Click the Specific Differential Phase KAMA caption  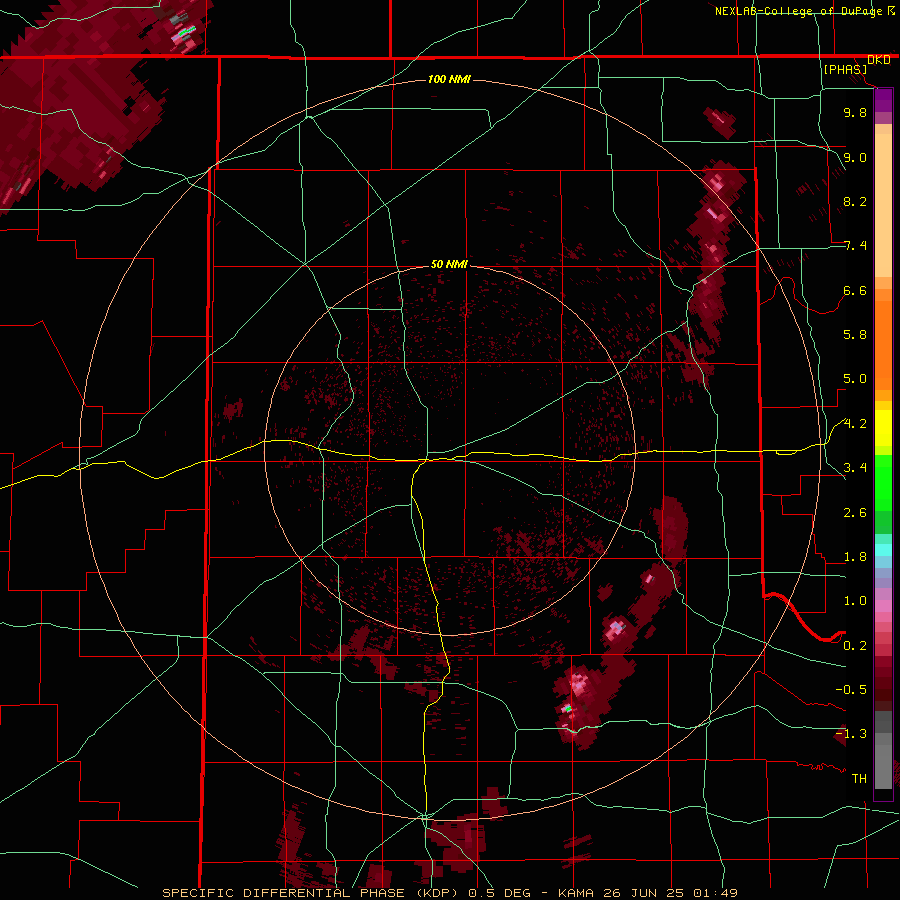(449, 893)
